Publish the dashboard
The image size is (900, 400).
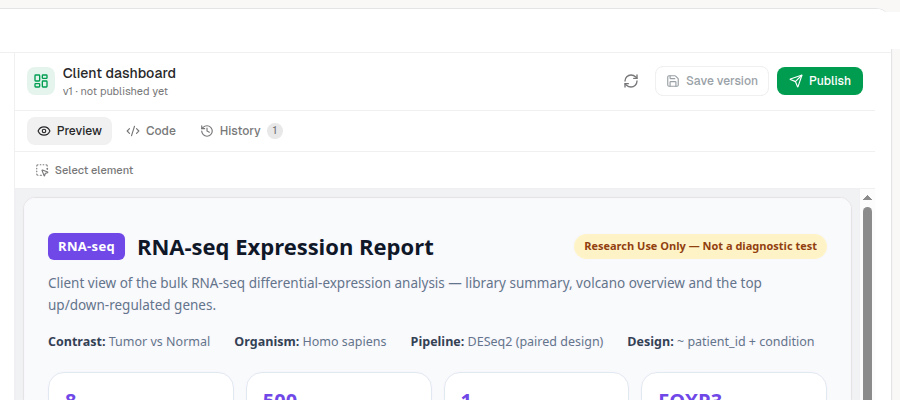tap(820, 81)
